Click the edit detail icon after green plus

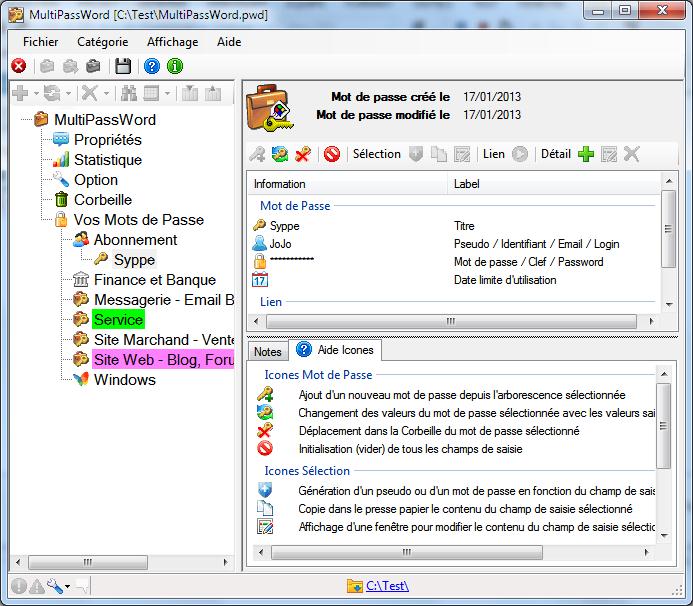point(609,154)
